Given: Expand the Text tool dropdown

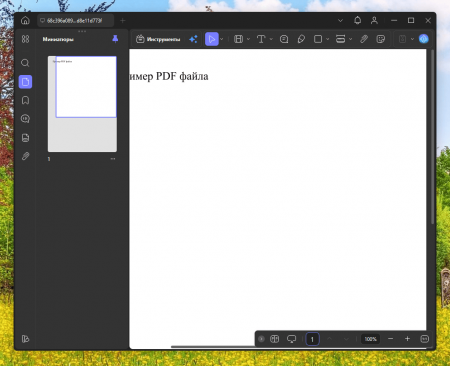Looking at the screenshot, I should [271, 39].
